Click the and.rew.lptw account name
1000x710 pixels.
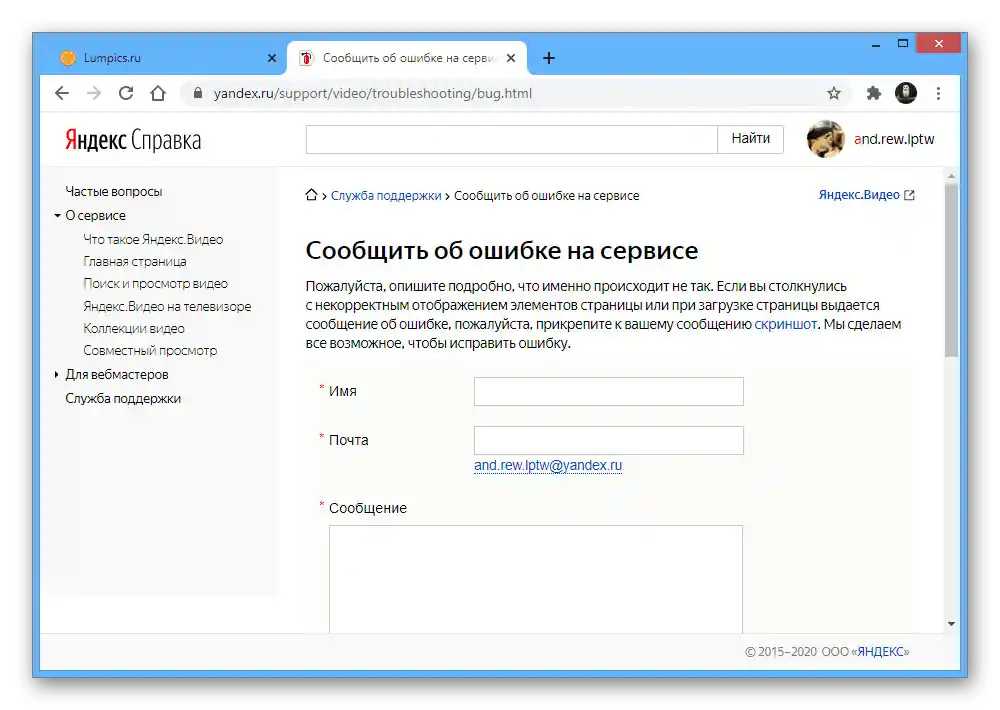894,139
